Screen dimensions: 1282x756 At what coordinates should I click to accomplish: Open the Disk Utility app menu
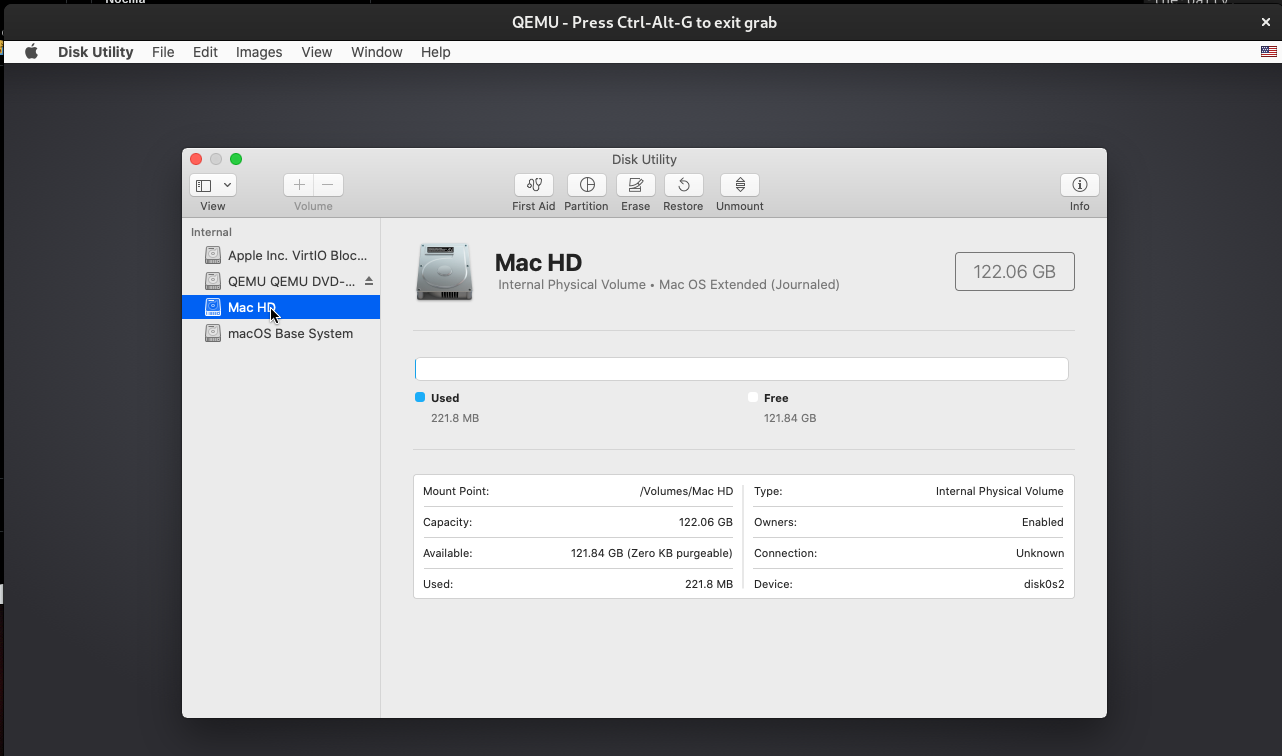tap(96, 52)
